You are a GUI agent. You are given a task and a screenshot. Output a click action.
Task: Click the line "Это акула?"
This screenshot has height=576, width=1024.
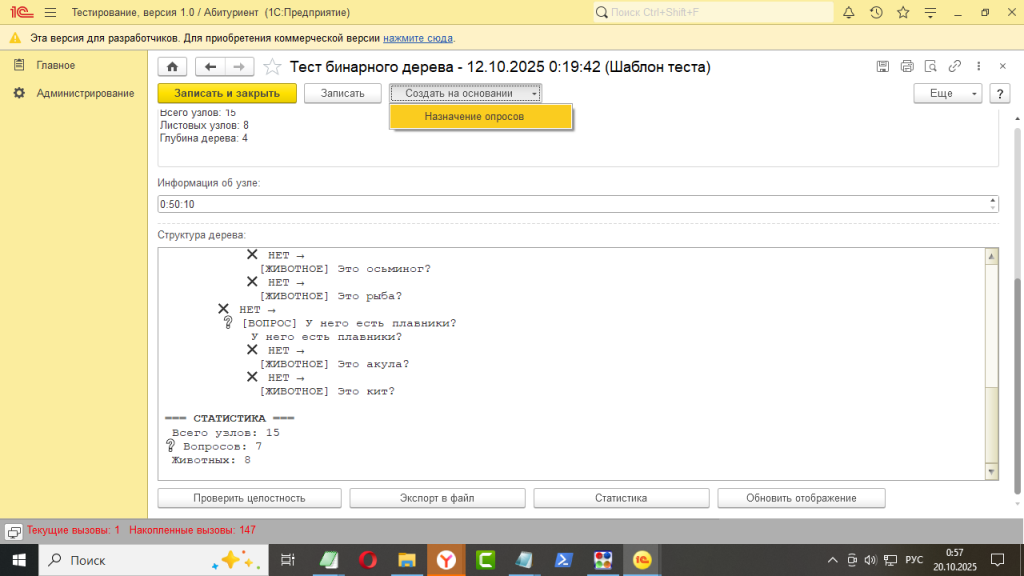click(x=373, y=364)
